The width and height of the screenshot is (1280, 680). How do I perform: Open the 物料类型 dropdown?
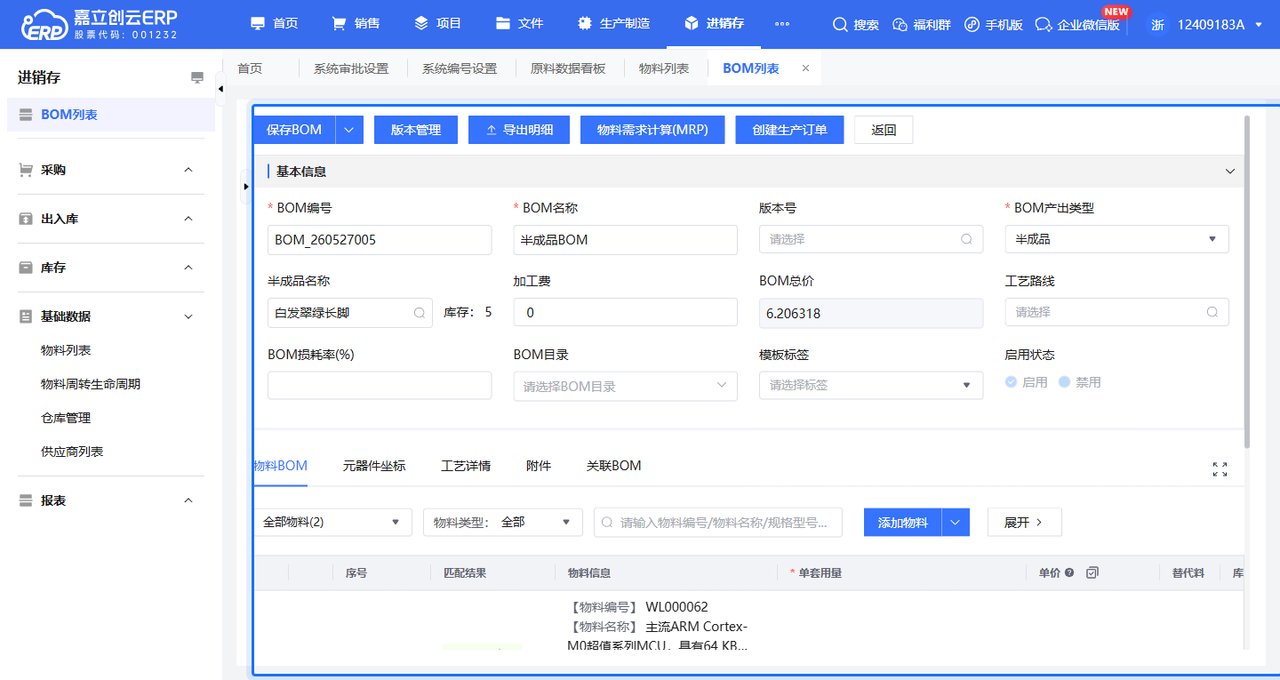click(503, 522)
